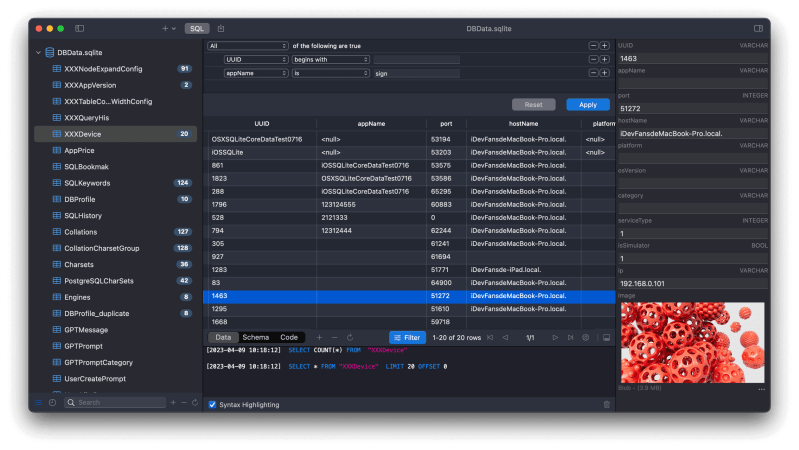Click the Apply filter button

(588, 104)
